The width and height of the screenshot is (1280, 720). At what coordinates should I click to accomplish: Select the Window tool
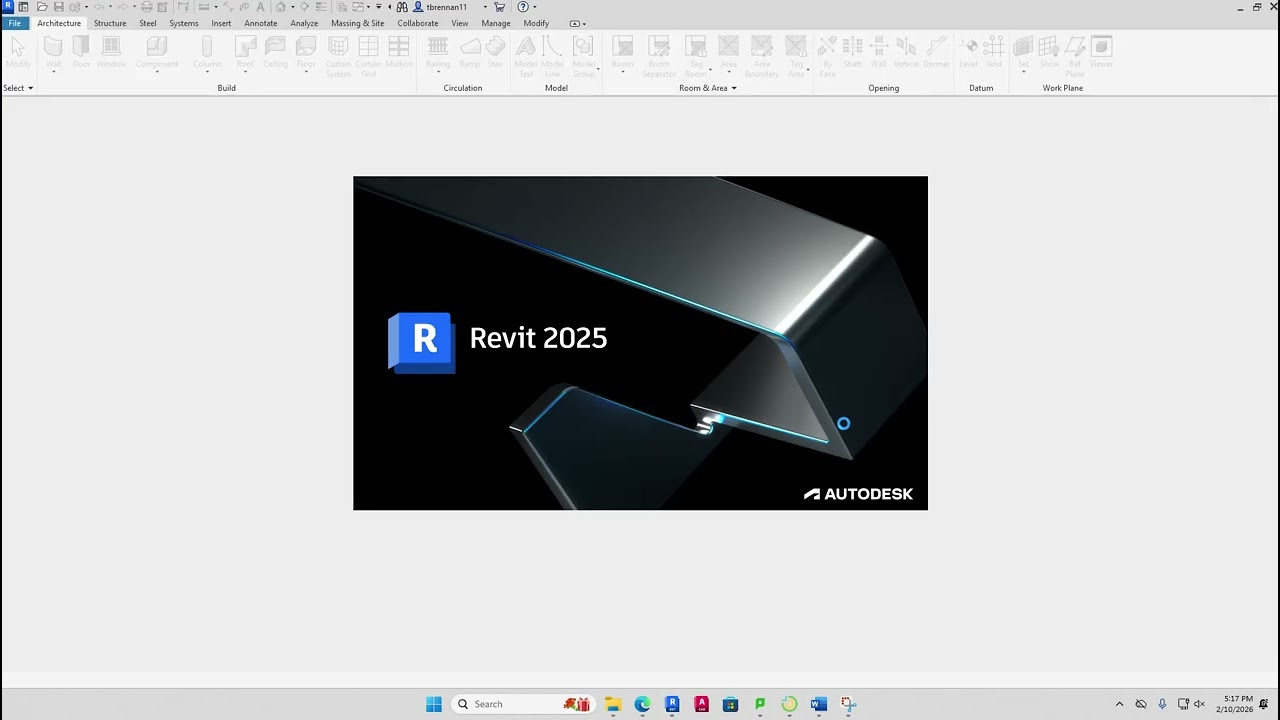[x=112, y=53]
